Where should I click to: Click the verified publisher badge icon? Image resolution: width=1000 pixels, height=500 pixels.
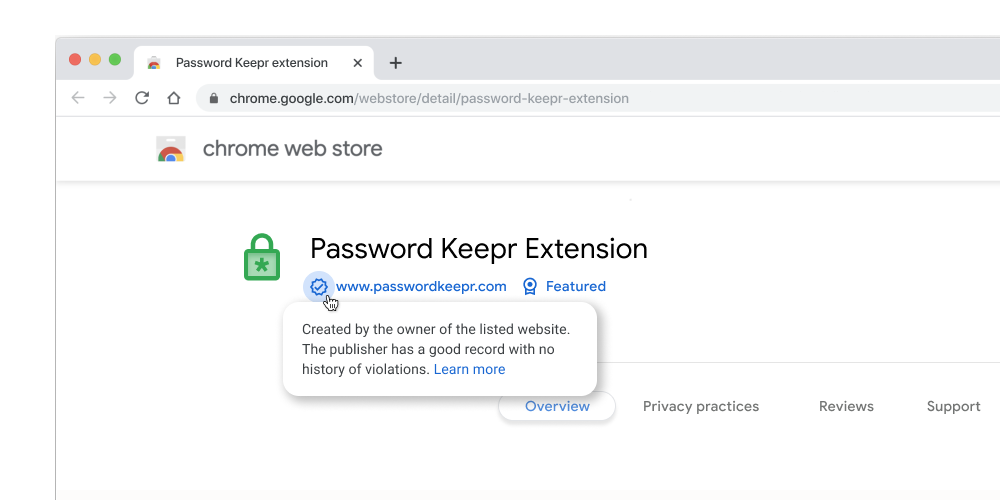(x=319, y=287)
